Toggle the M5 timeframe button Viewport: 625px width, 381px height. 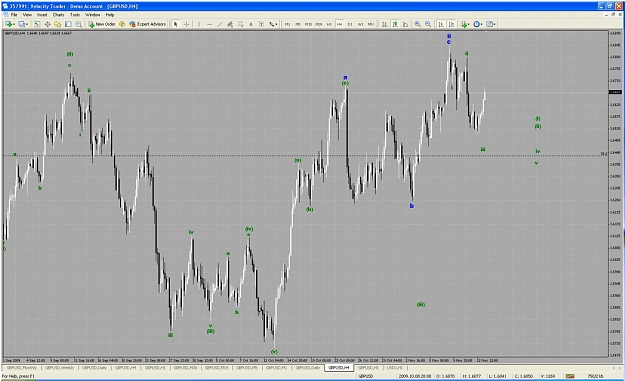[298, 24]
